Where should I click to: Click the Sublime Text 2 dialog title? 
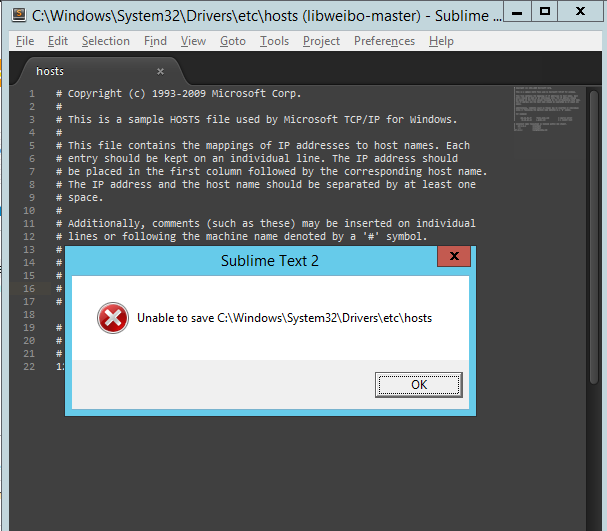[x=270, y=261]
